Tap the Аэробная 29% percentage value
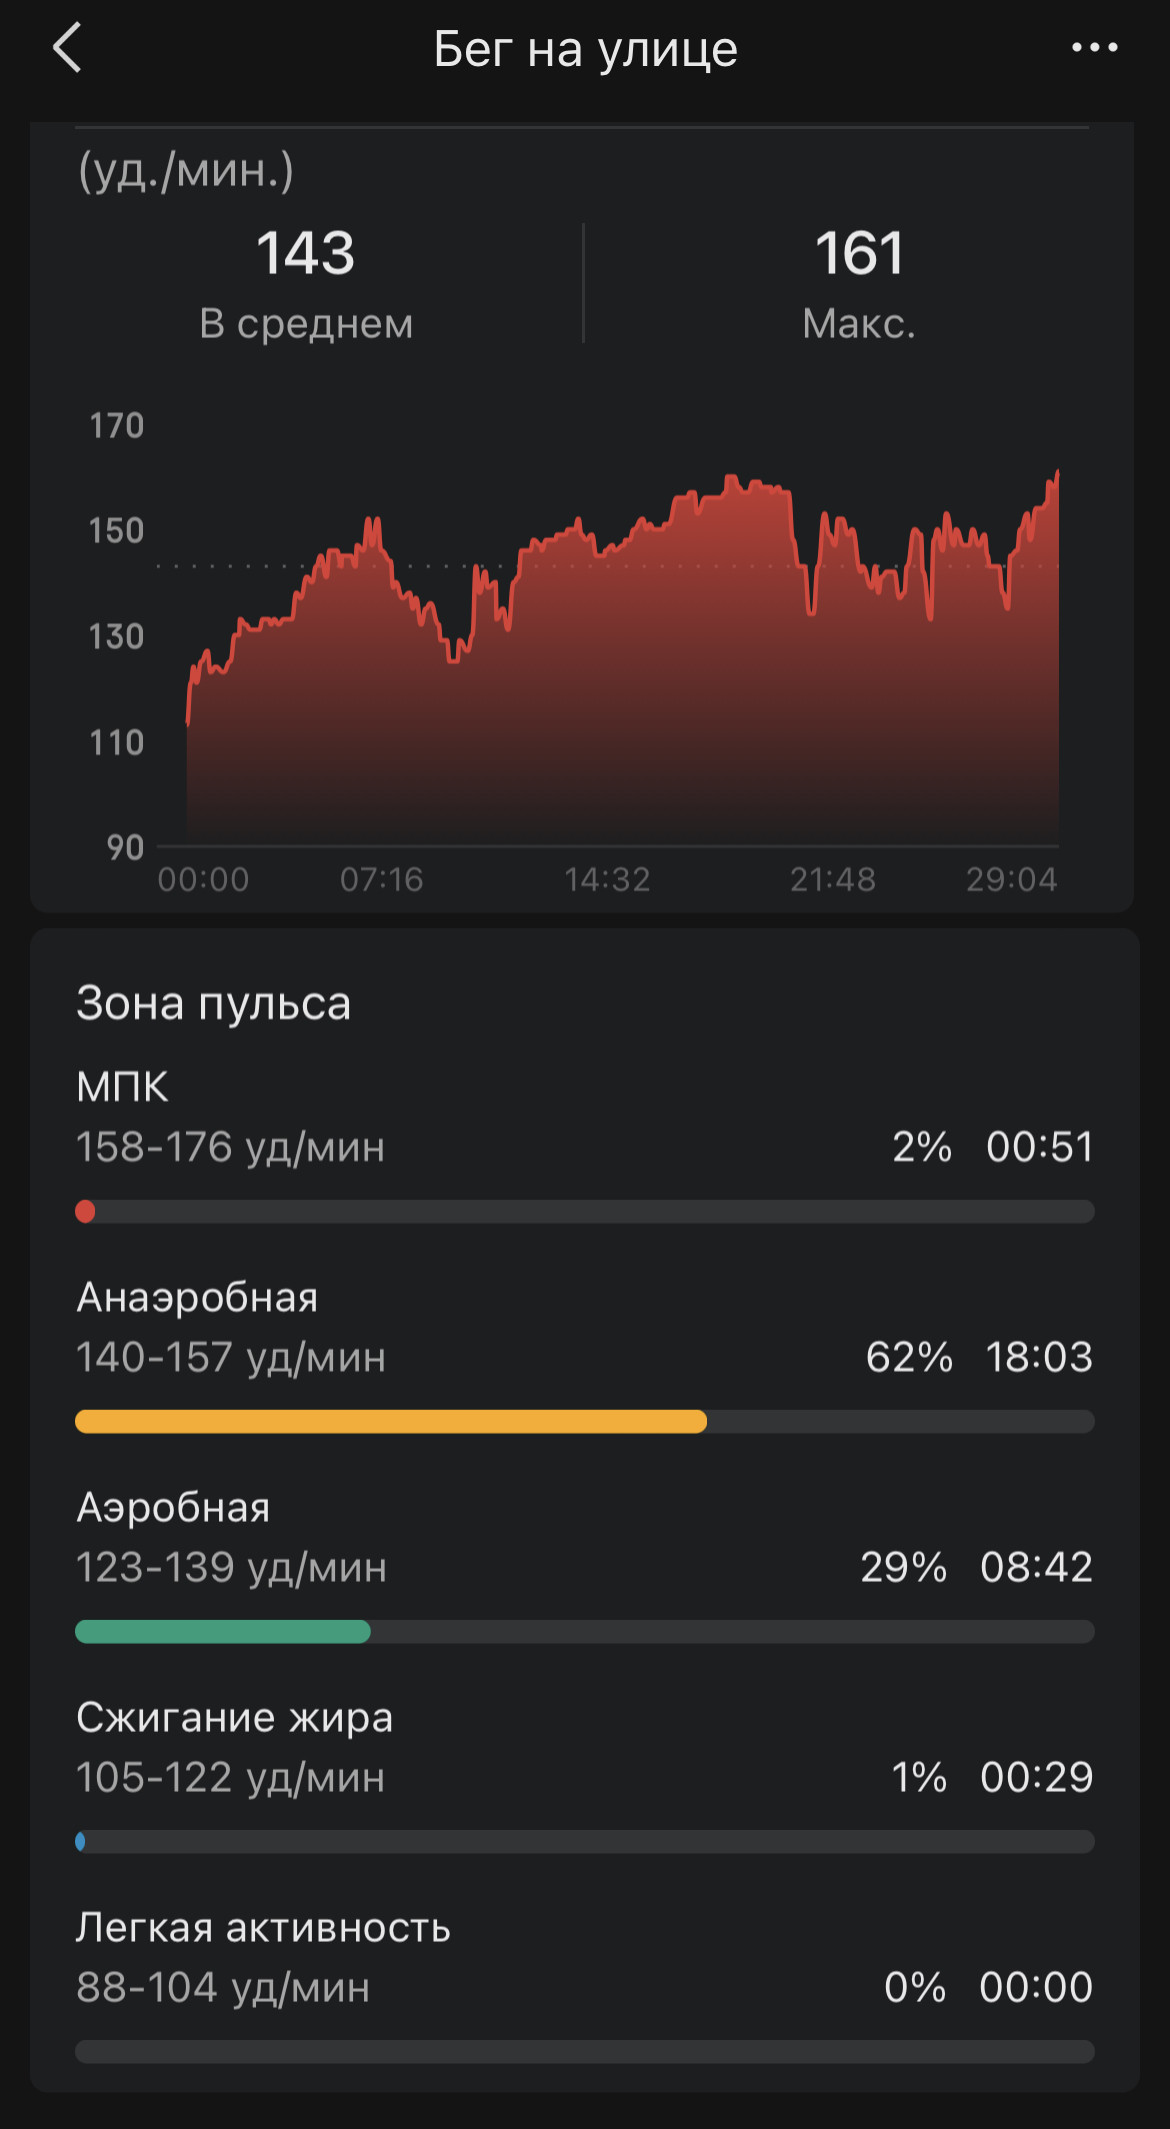The image size is (1170, 2129). pyautogui.click(x=904, y=1567)
